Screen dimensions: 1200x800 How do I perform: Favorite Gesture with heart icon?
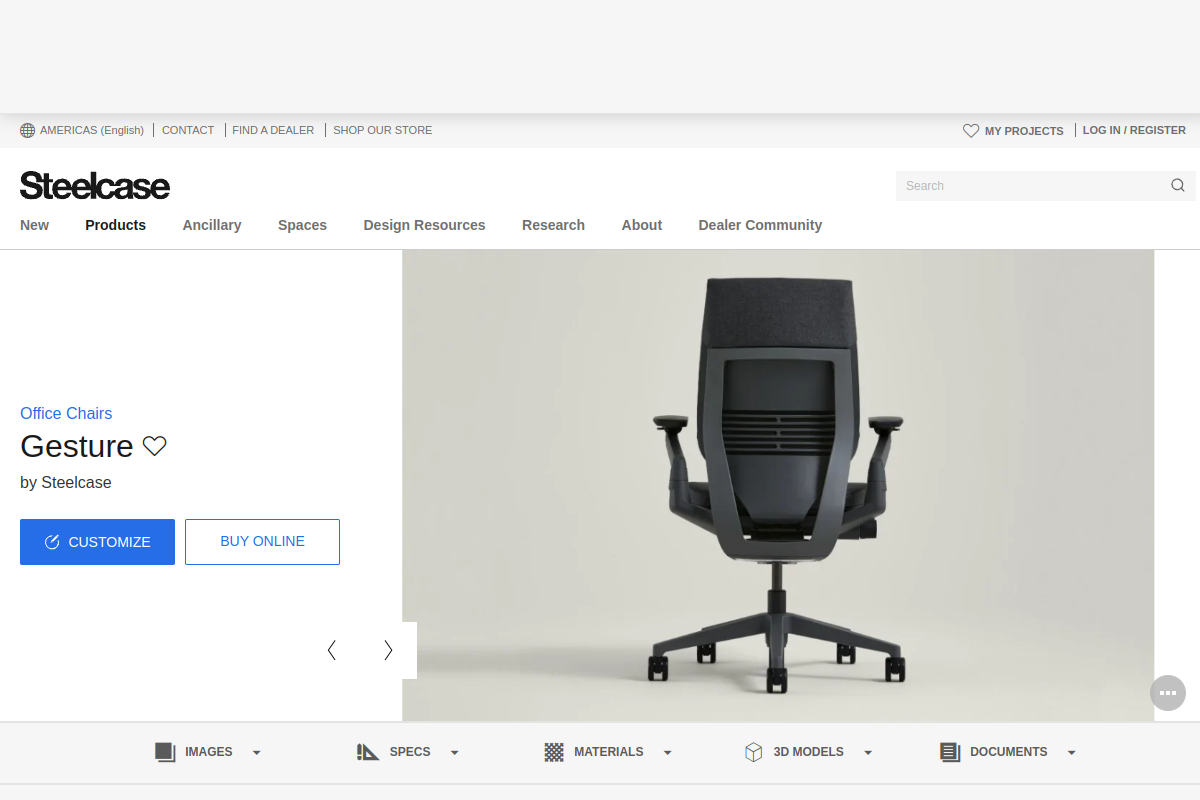point(154,446)
